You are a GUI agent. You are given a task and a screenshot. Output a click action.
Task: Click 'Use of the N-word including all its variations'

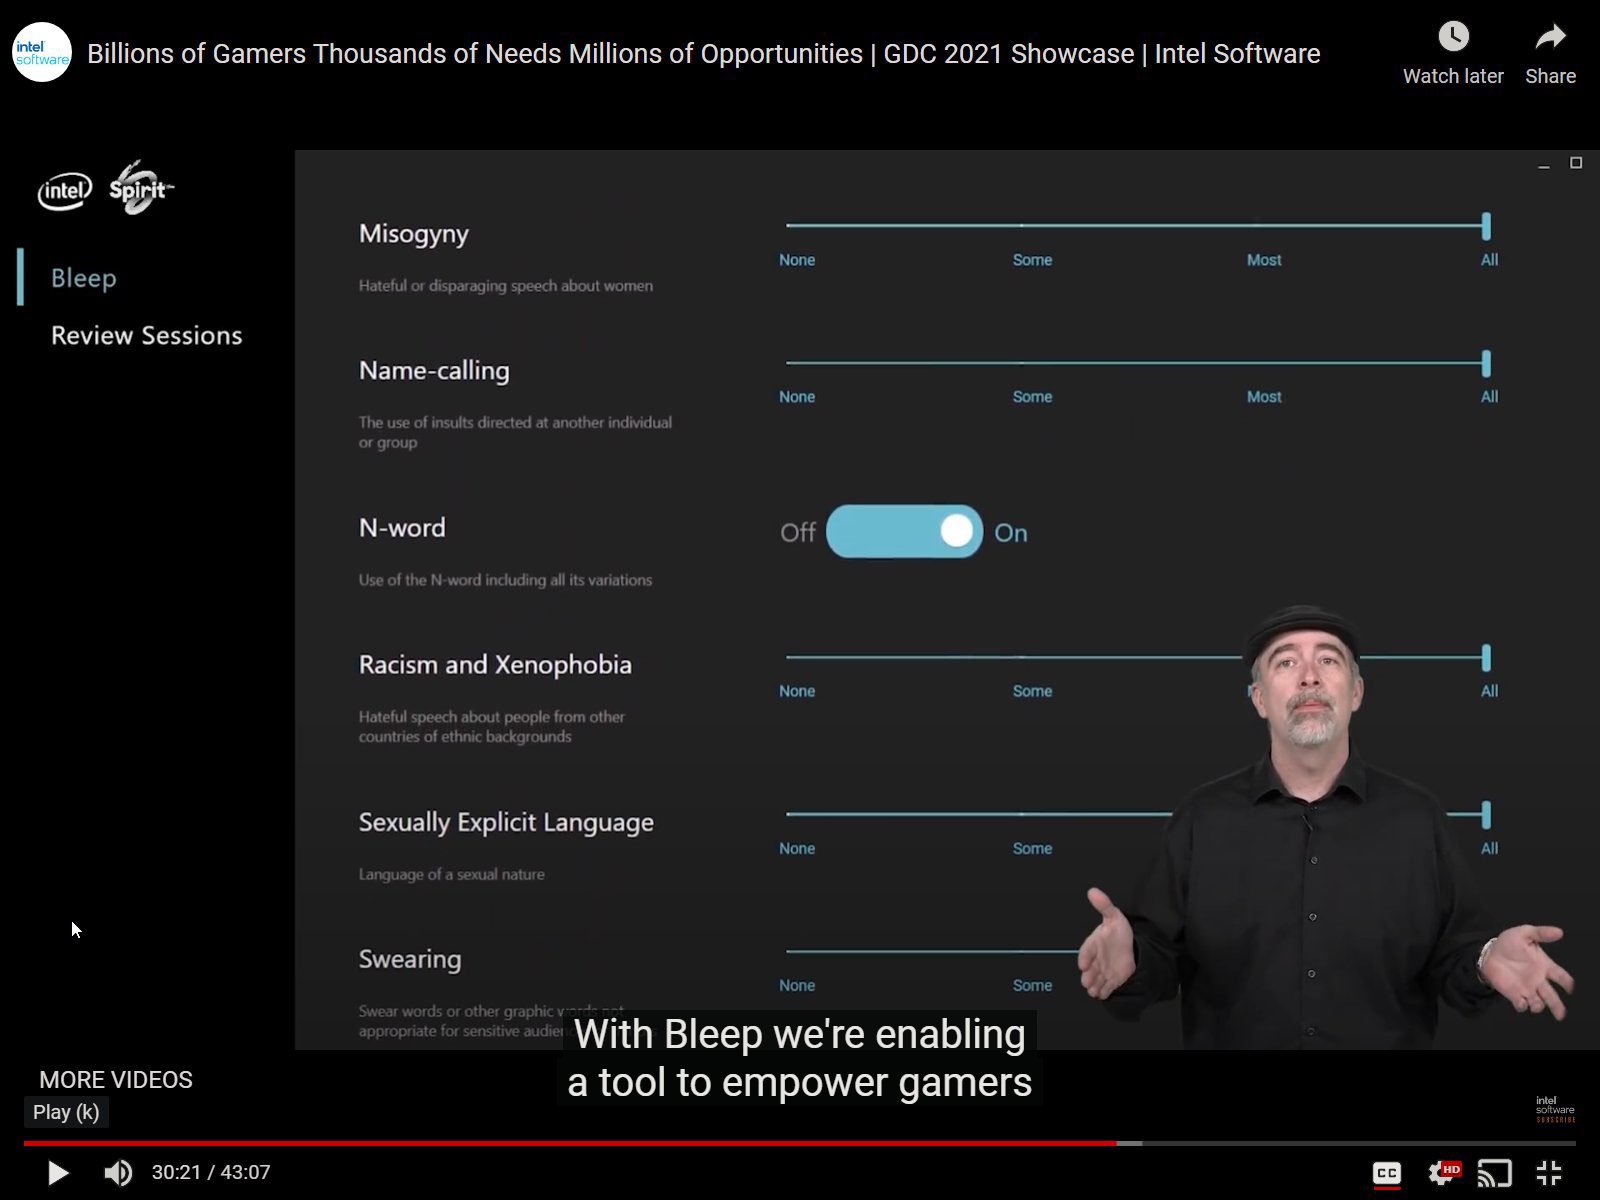pos(505,580)
